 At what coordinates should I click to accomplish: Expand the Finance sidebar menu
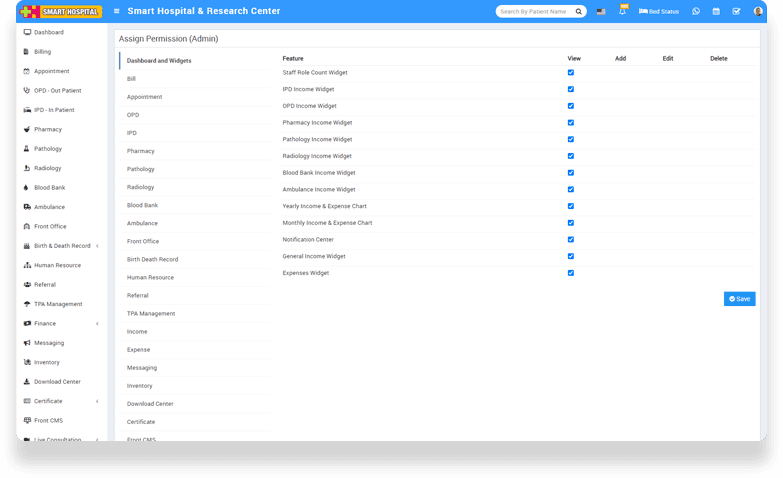(x=62, y=323)
